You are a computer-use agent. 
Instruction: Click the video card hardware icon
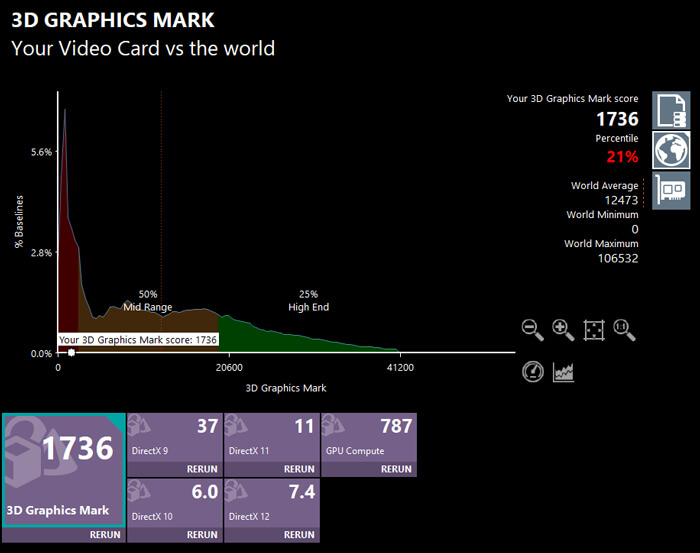671,190
